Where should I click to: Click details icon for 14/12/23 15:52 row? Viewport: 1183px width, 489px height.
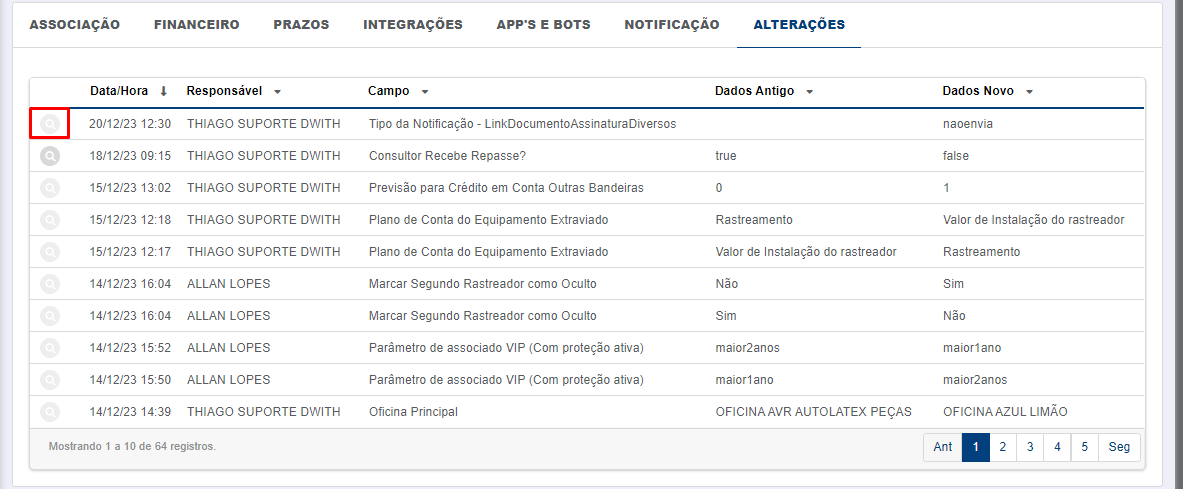(49, 348)
